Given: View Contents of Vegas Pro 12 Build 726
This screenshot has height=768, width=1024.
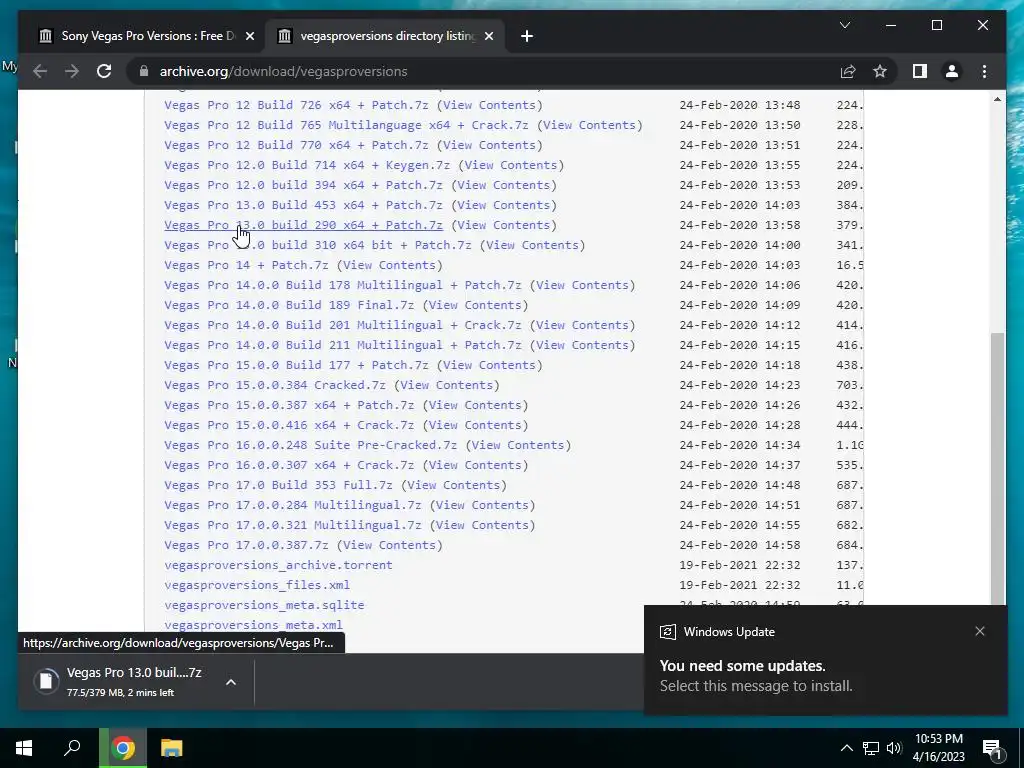Looking at the screenshot, I should 489,105.
